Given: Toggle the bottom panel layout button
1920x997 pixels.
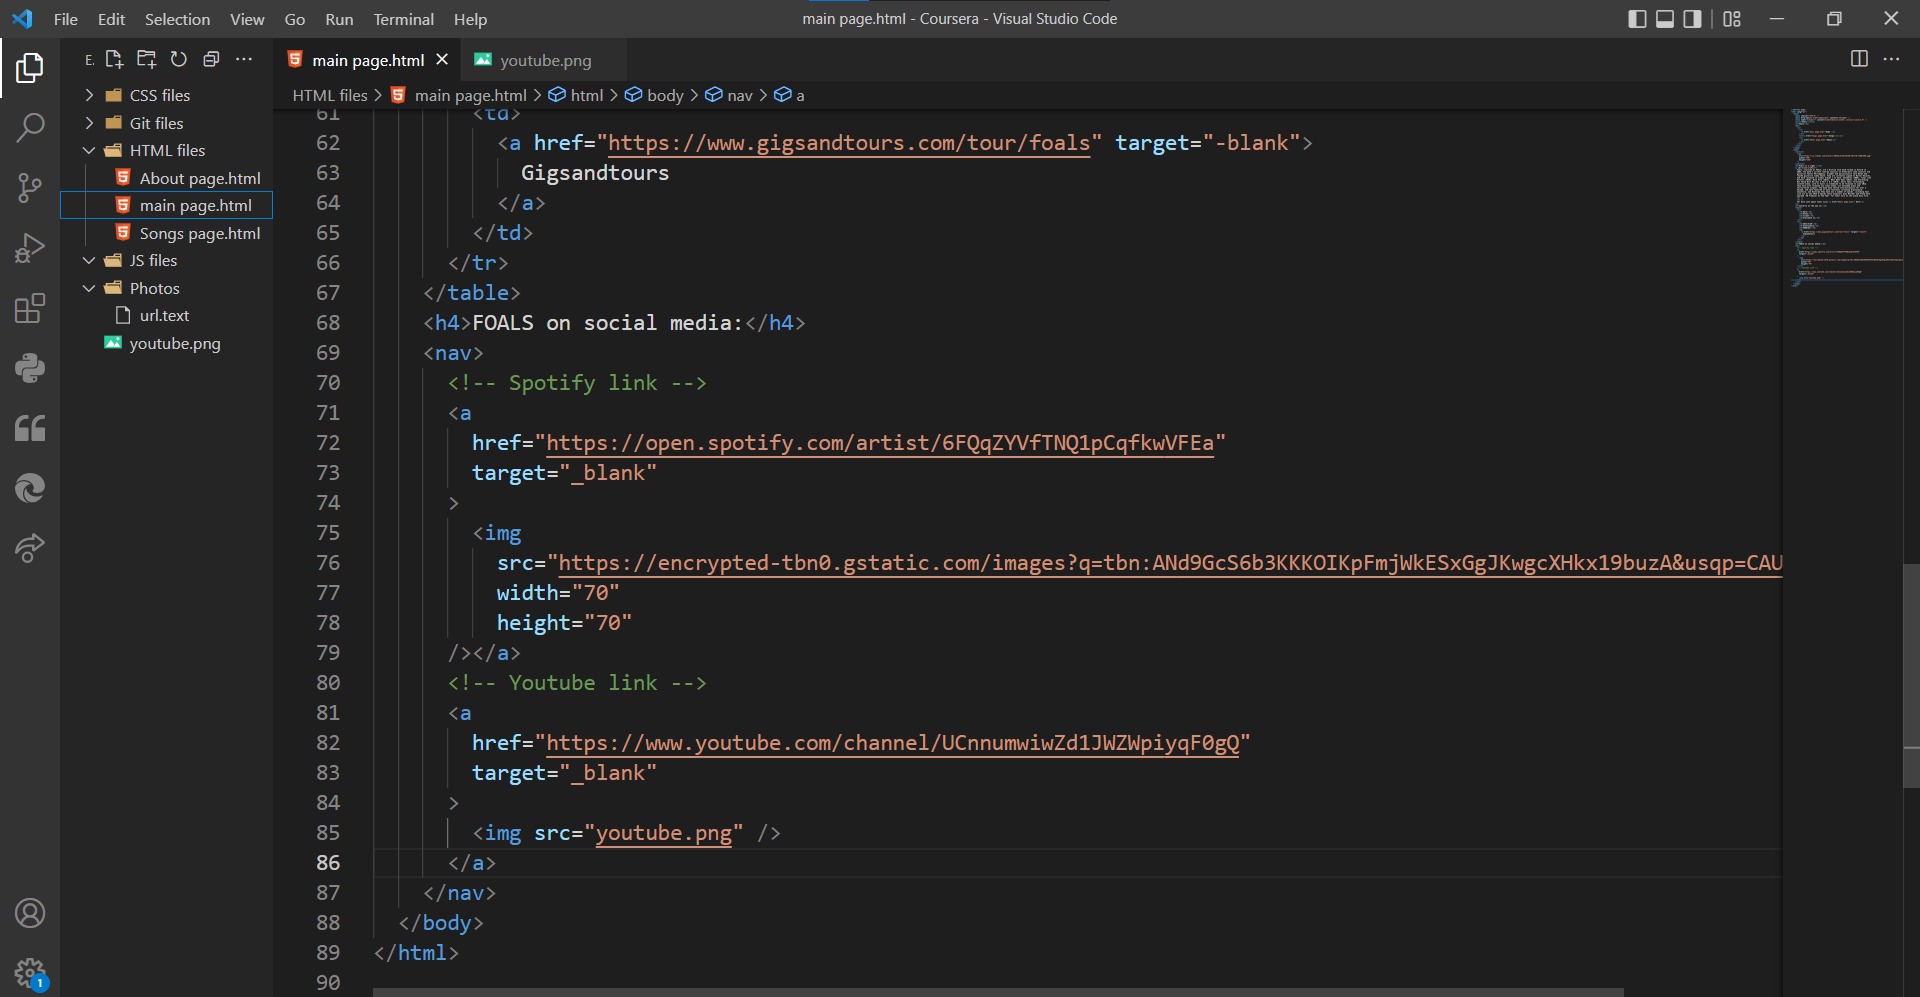Looking at the screenshot, I should [x=1665, y=19].
